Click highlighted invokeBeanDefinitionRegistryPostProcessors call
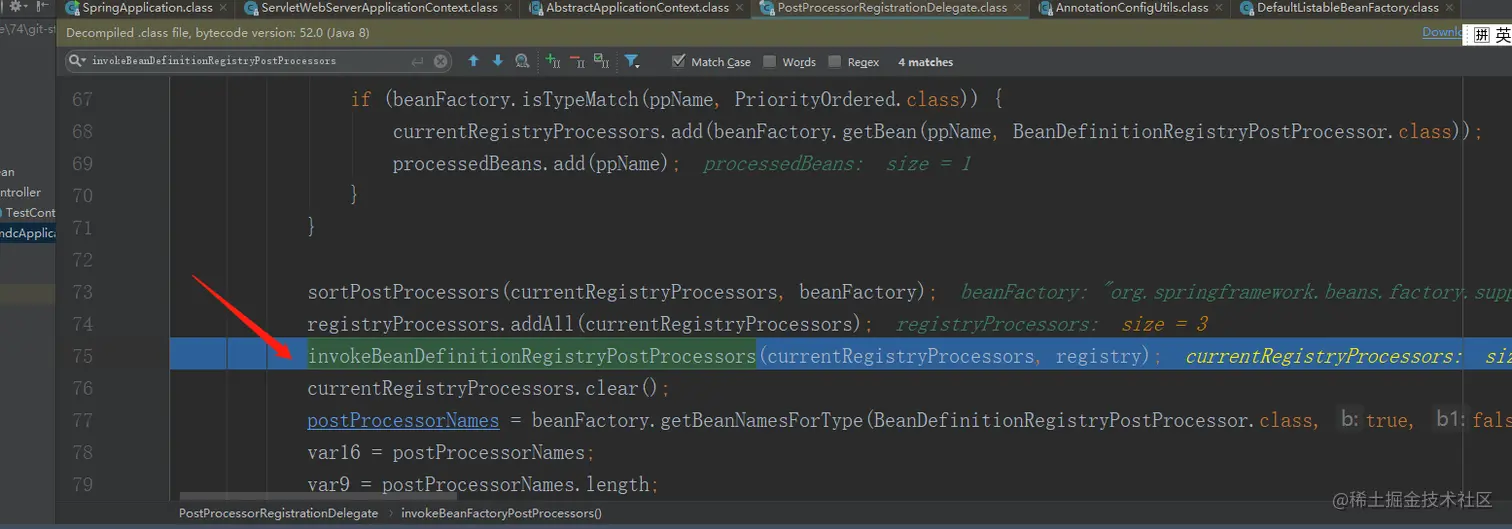The image size is (1512, 529). click(532, 356)
